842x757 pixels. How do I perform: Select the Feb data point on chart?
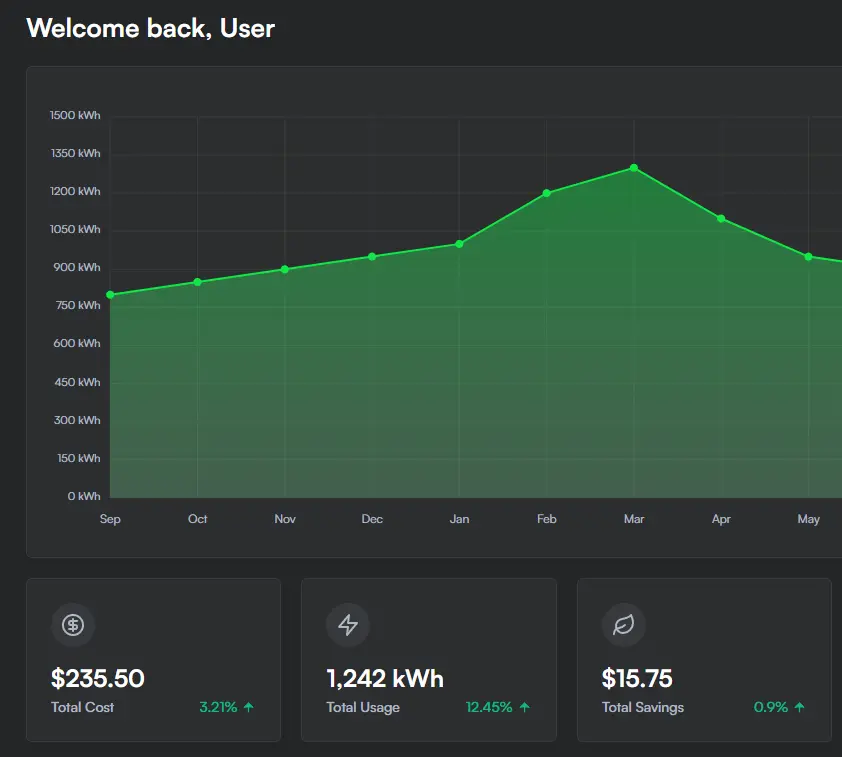click(547, 193)
